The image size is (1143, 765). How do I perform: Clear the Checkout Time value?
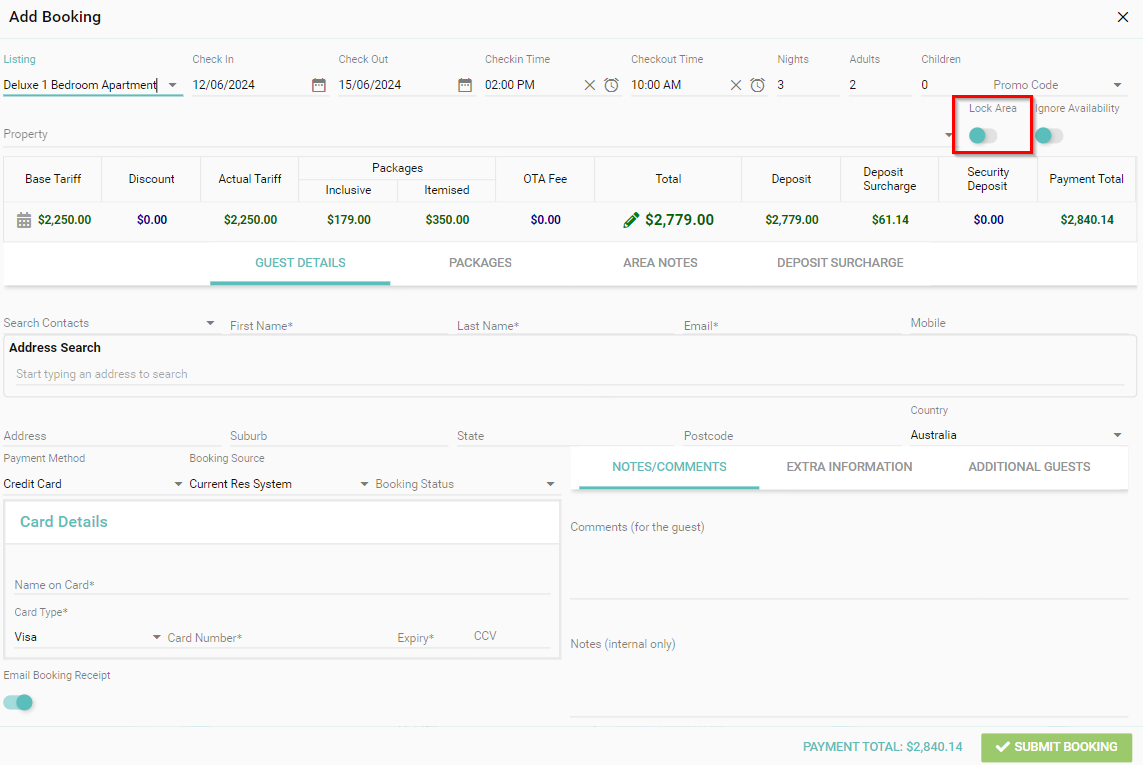tap(736, 85)
